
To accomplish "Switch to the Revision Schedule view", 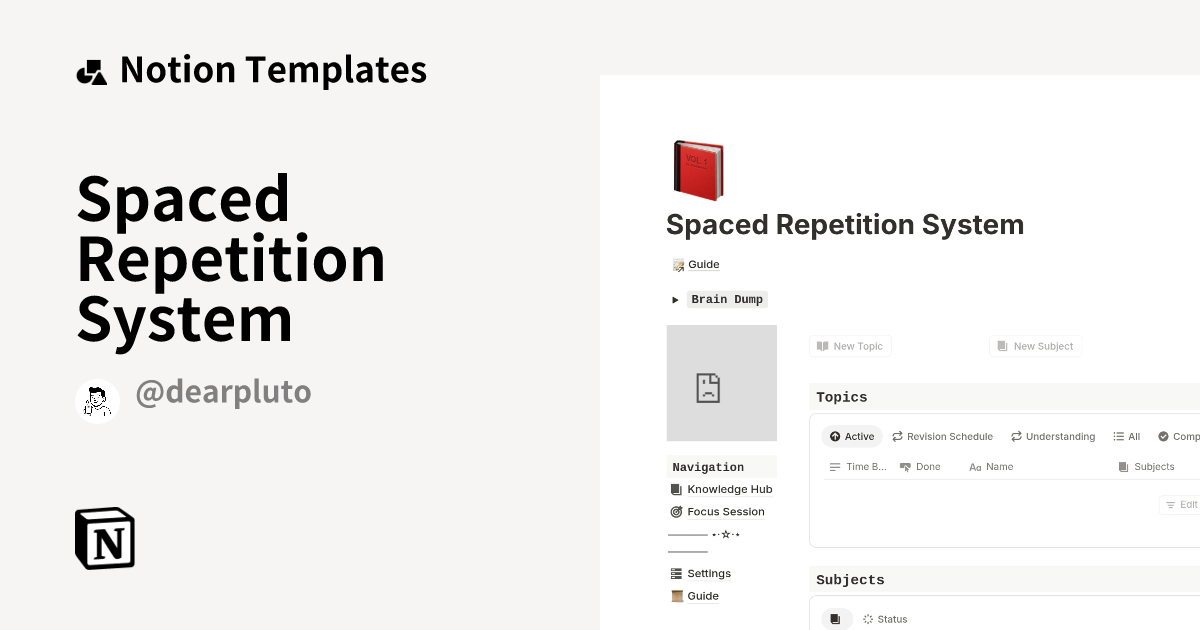I will (942, 436).
